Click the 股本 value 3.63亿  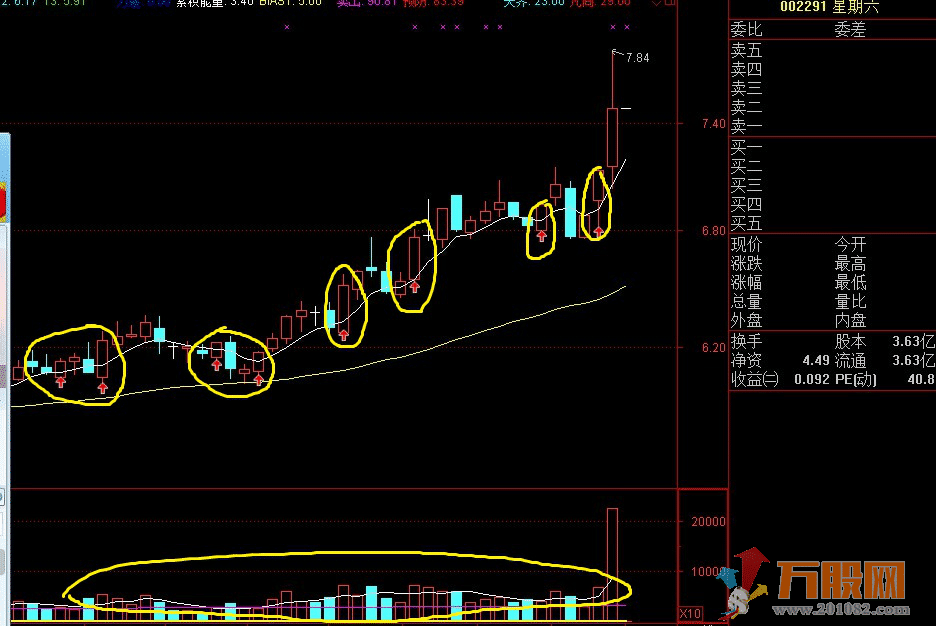coord(913,341)
